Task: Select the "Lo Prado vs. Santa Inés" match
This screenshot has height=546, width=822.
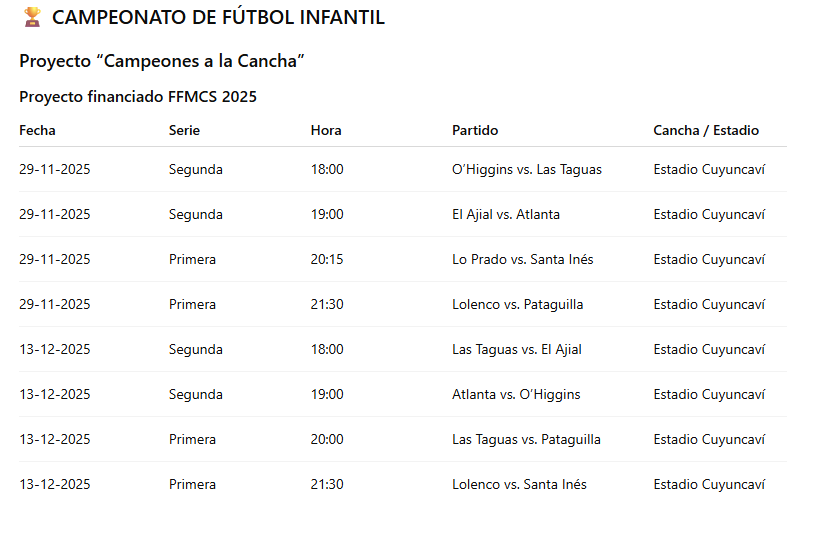Action: [523, 259]
